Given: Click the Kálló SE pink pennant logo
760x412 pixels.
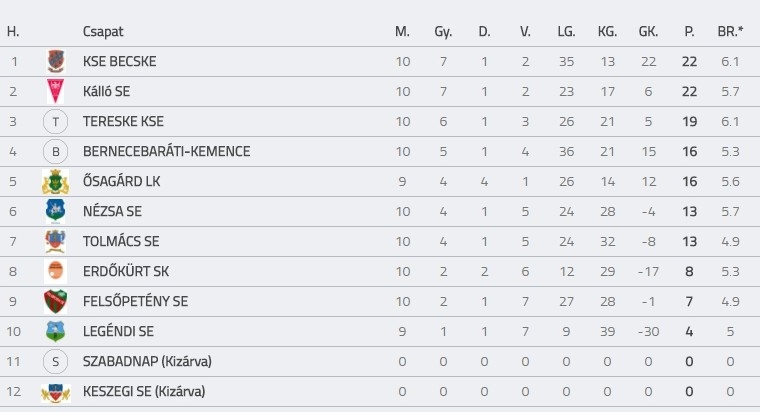Looking at the screenshot, I should (x=55, y=91).
